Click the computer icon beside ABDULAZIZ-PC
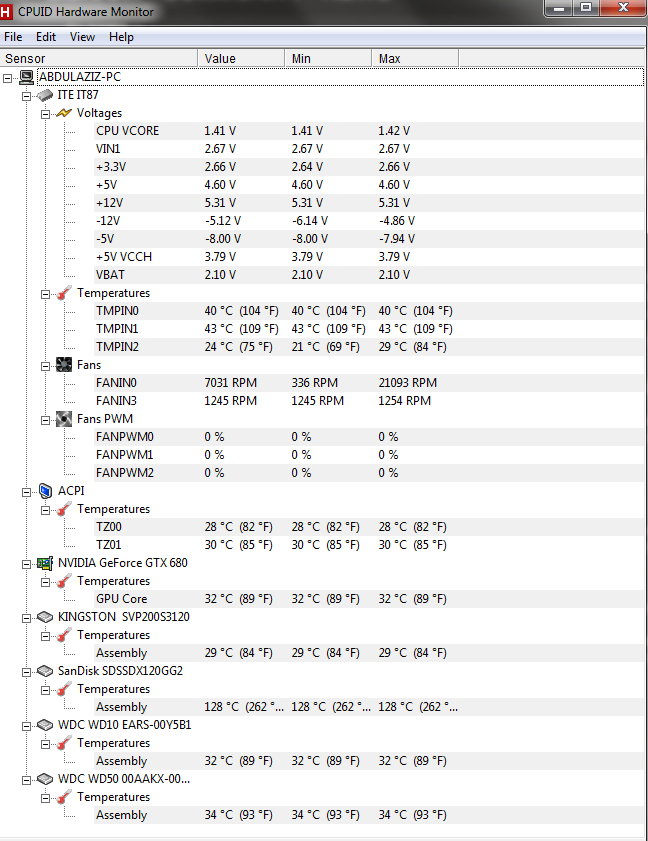The image size is (648, 841). [26, 77]
